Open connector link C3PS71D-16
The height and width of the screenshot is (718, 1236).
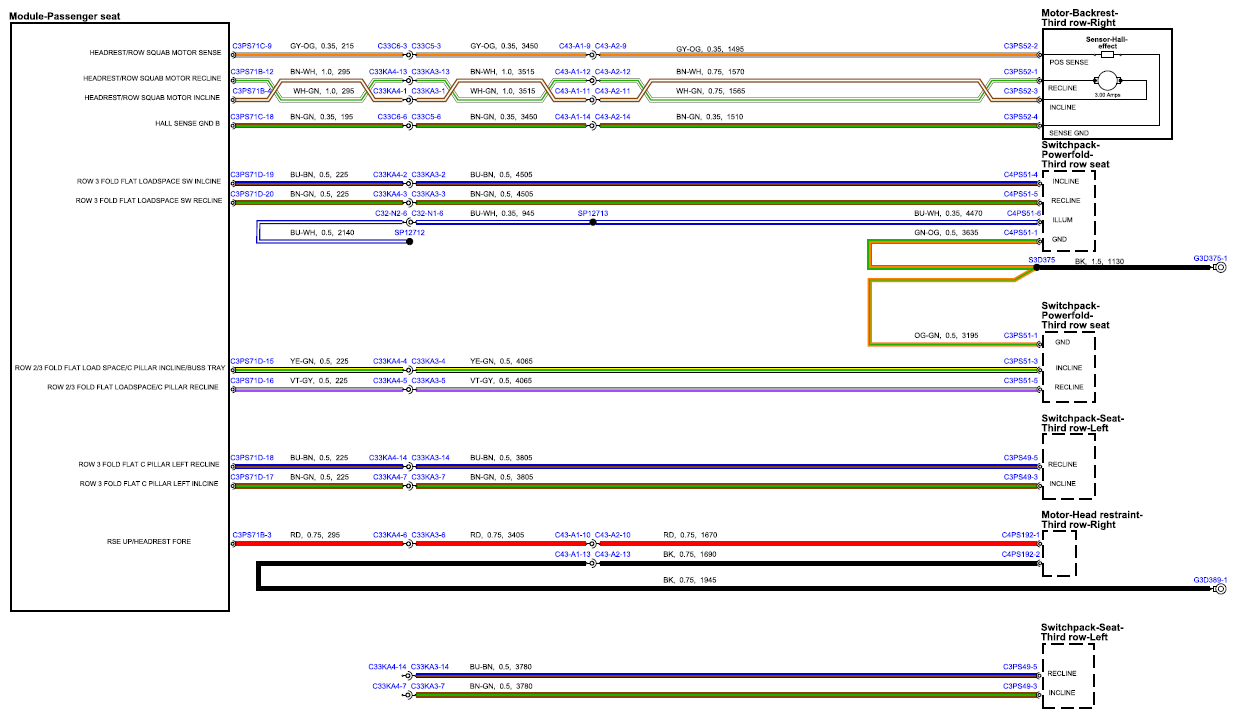[x=252, y=381]
